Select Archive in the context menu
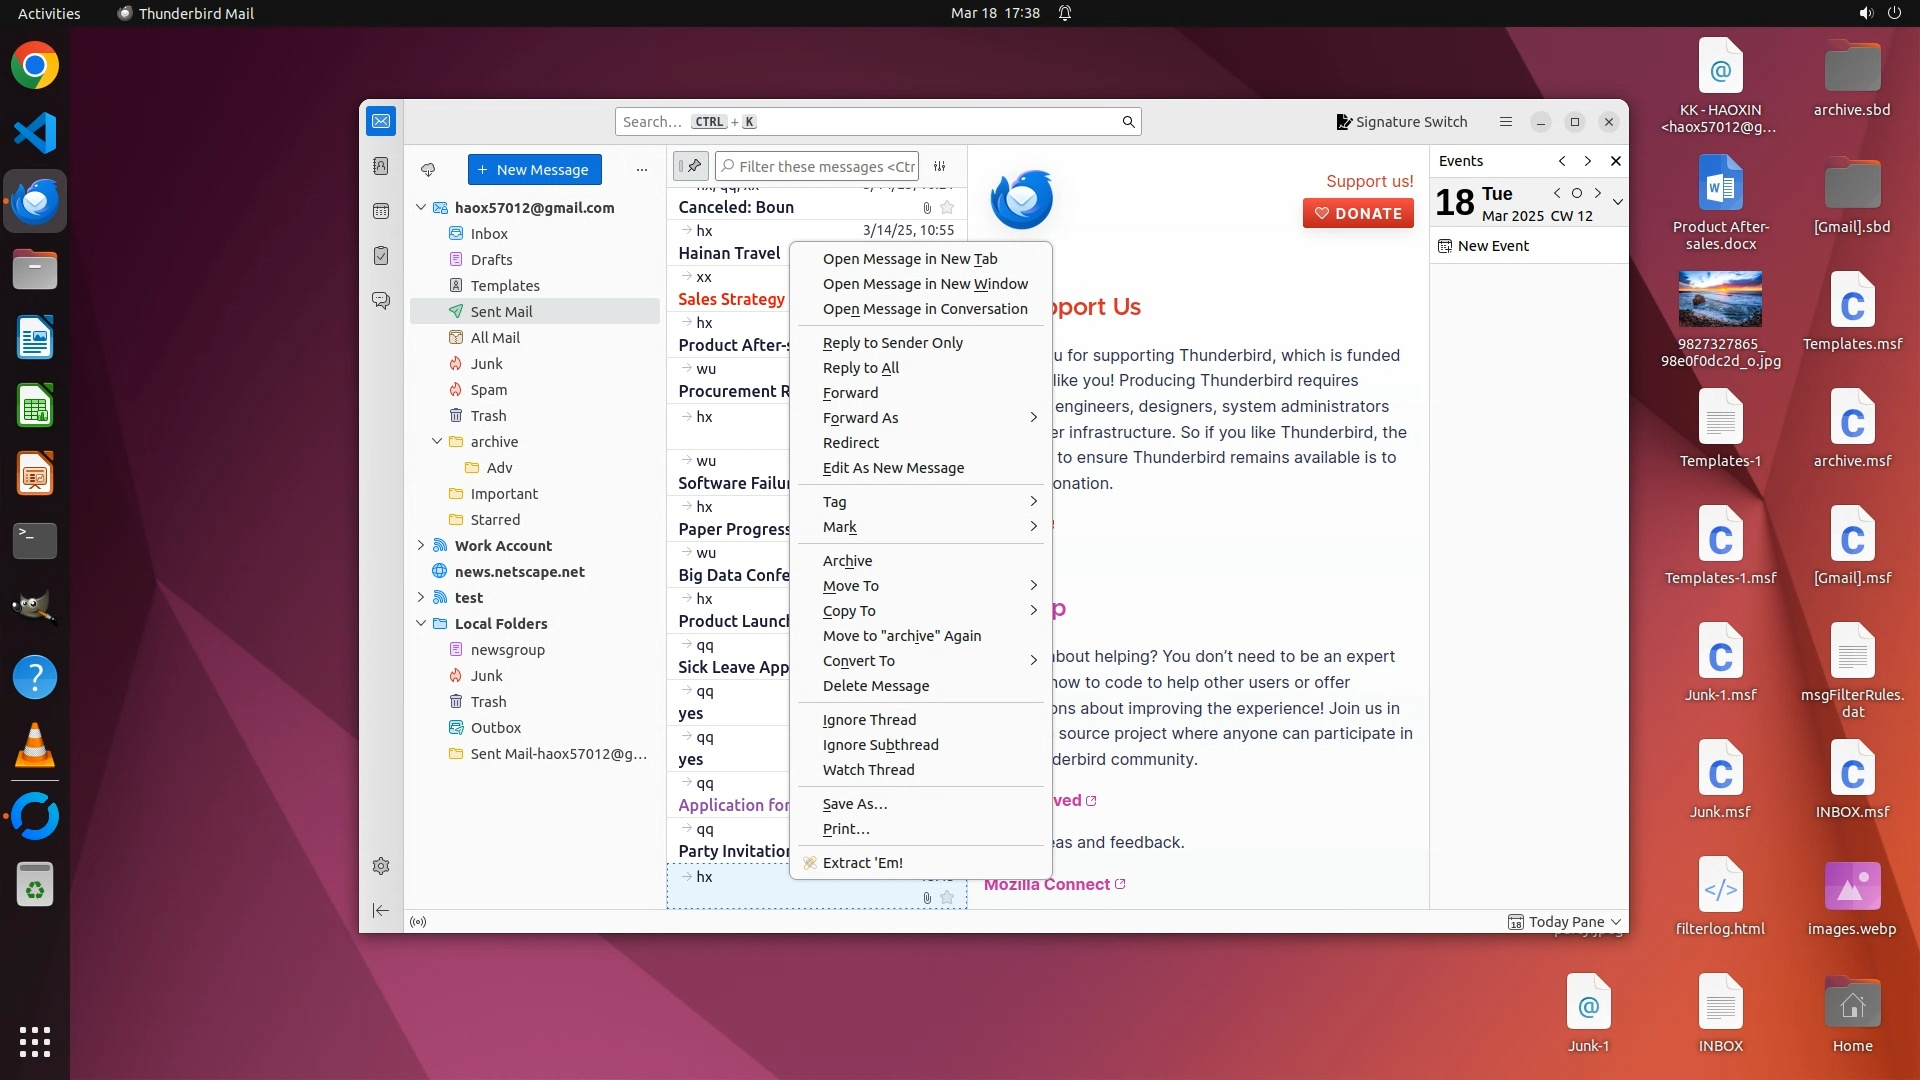1920x1080 pixels. click(x=847, y=561)
